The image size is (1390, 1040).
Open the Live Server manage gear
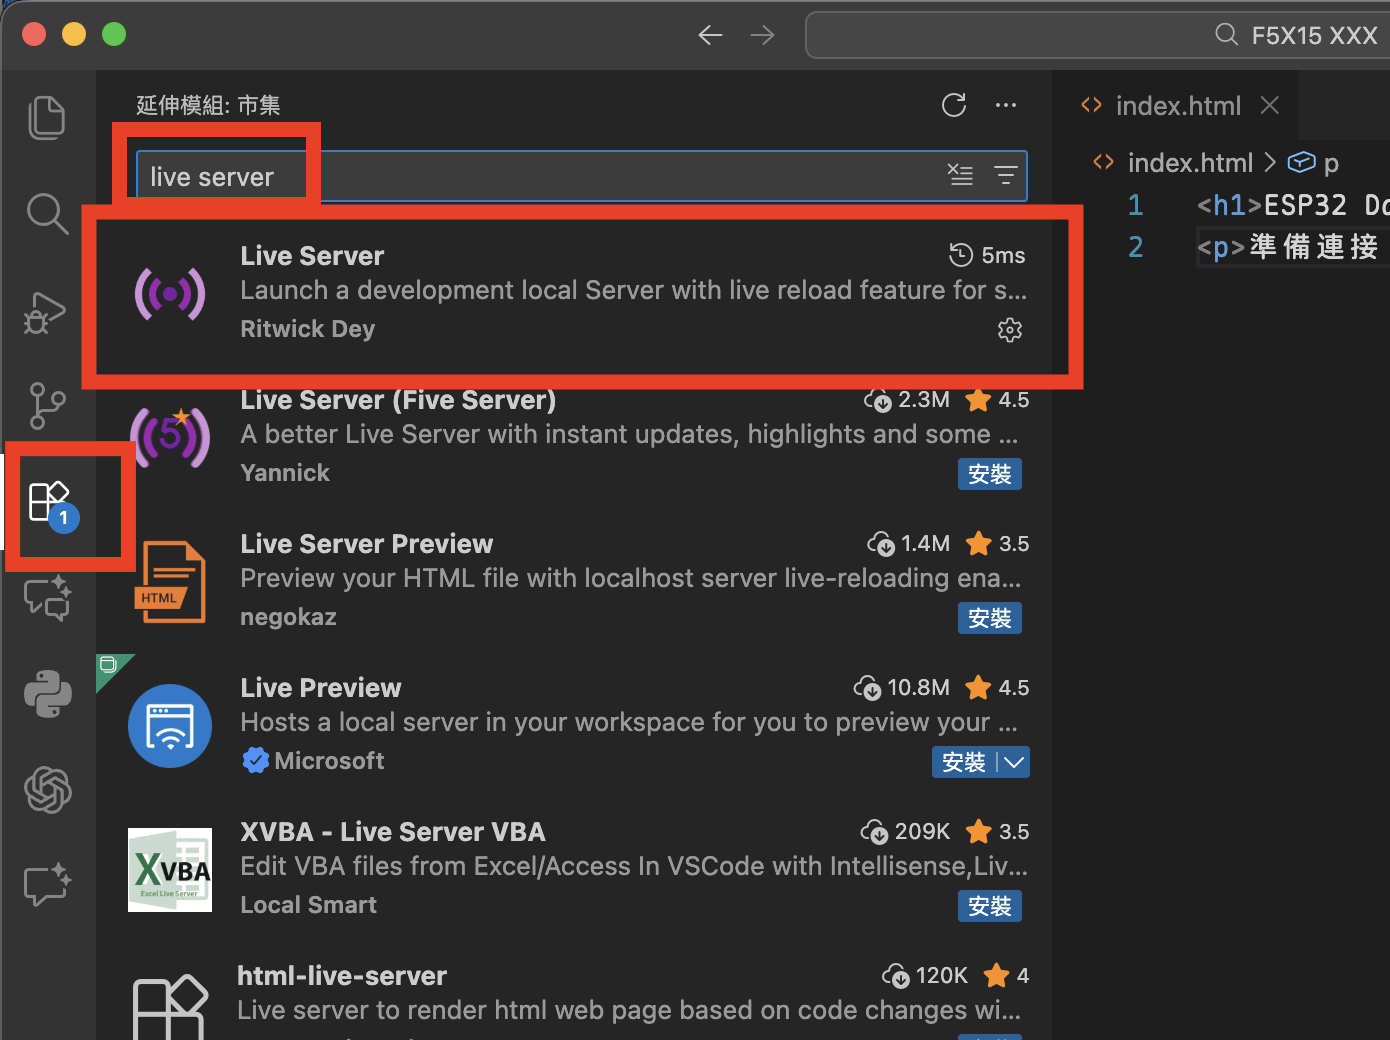click(x=1010, y=330)
